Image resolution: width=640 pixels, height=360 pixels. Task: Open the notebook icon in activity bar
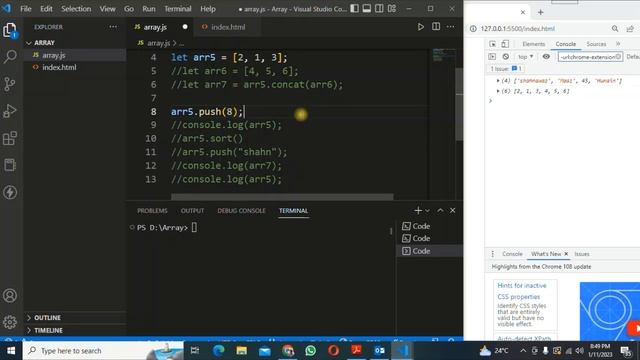(x=10, y=165)
